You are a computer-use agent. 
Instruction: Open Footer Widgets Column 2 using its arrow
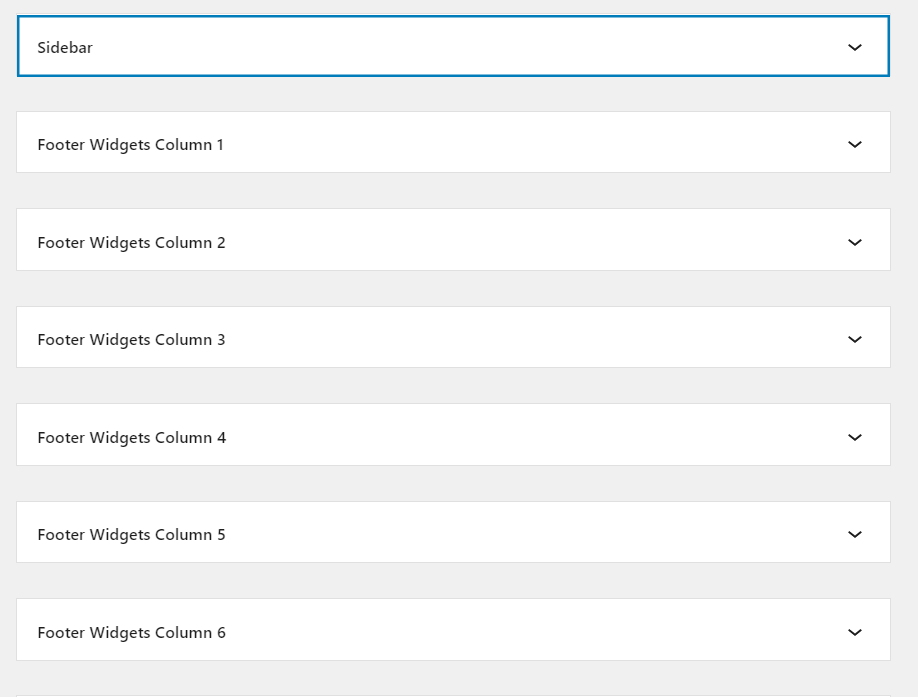tap(855, 242)
